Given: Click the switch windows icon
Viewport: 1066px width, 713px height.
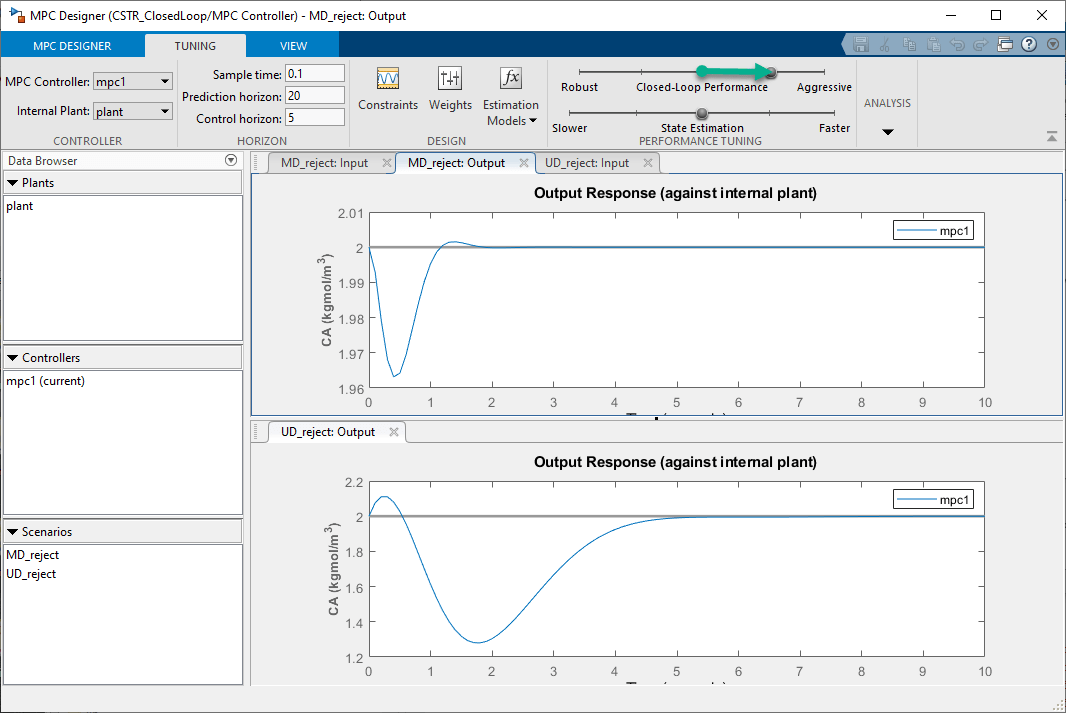Looking at the screenshot, I should point(1005,45).
